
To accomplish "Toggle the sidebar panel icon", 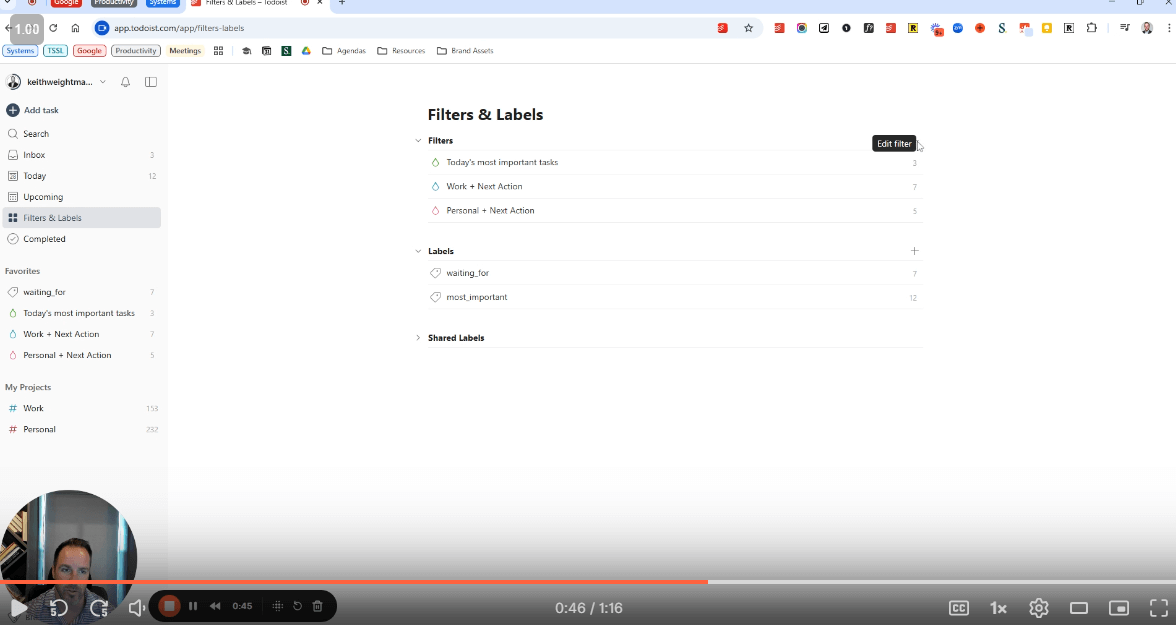I will click(x=151, y=82).
